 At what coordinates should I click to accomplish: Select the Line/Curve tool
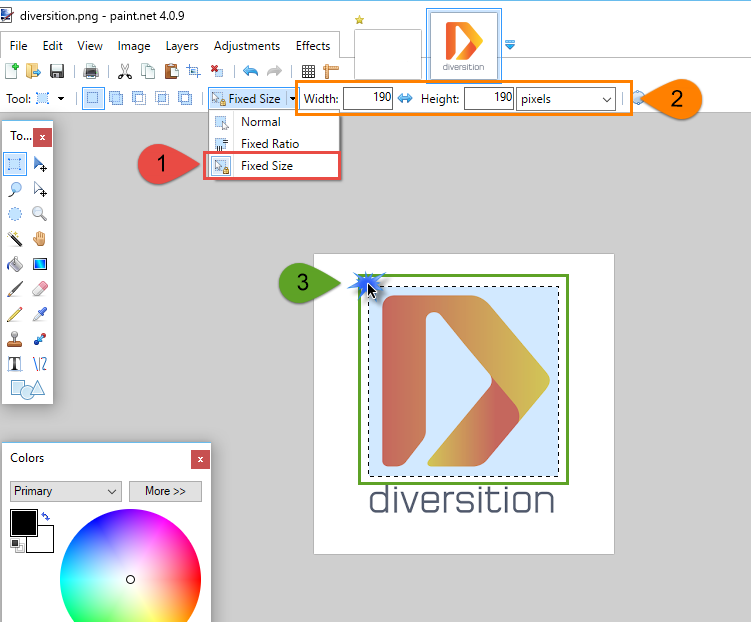[x=40, y=364]
